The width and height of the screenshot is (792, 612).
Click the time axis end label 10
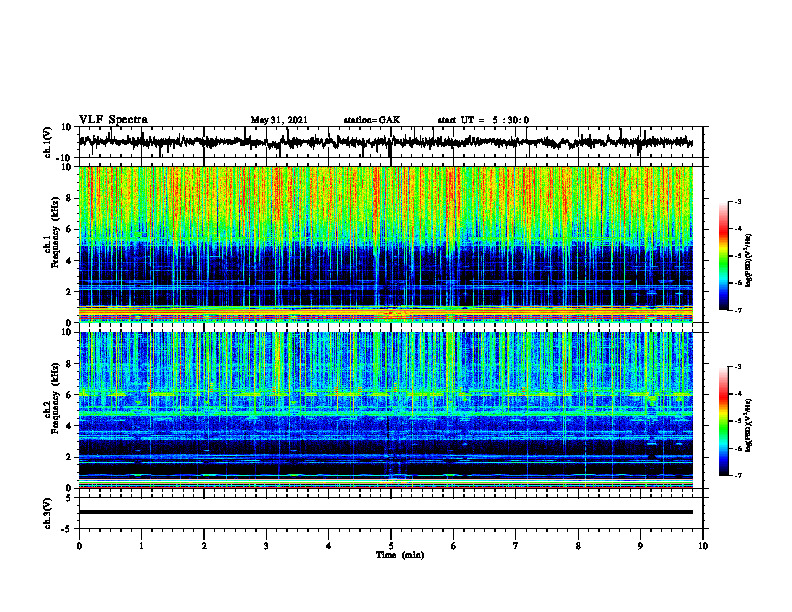point(703,546)
